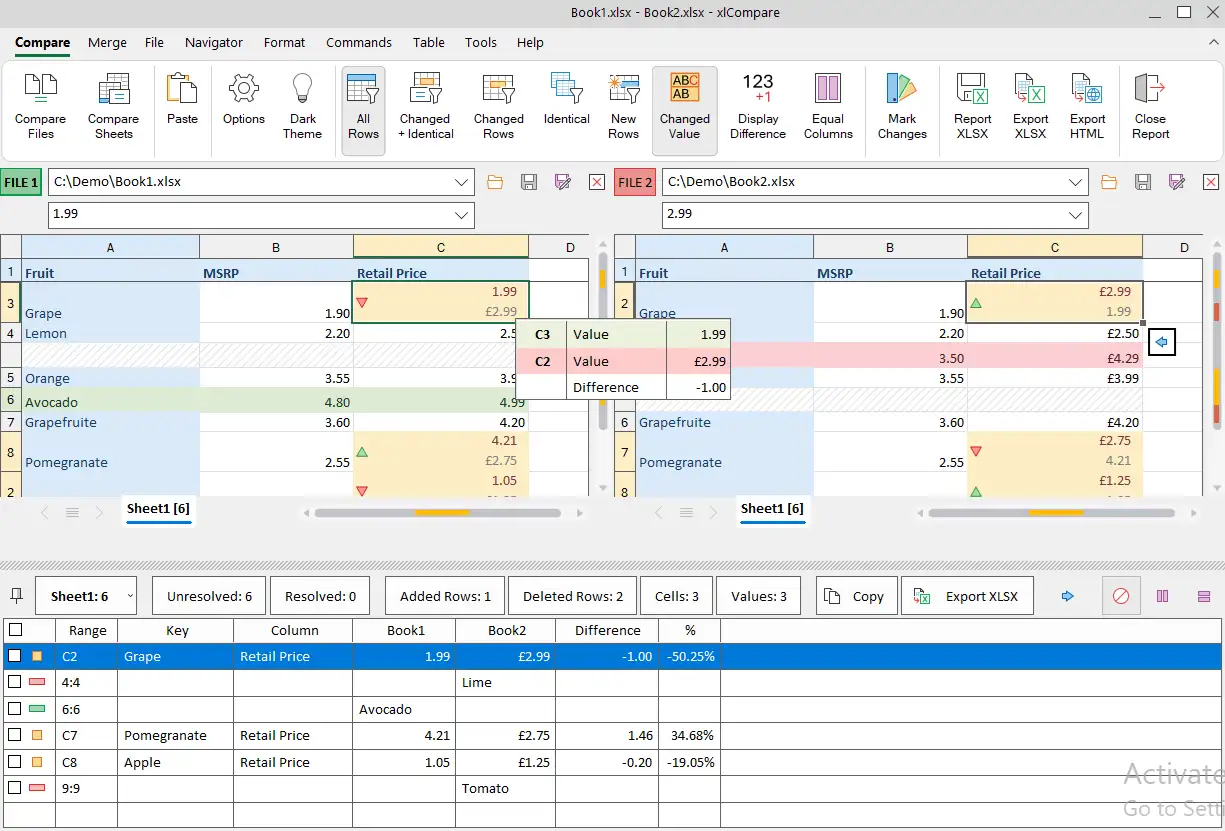Click Added Rows: 1 filter
The width and height of the screenshot is (1225, 831).
tap(445, 596)
